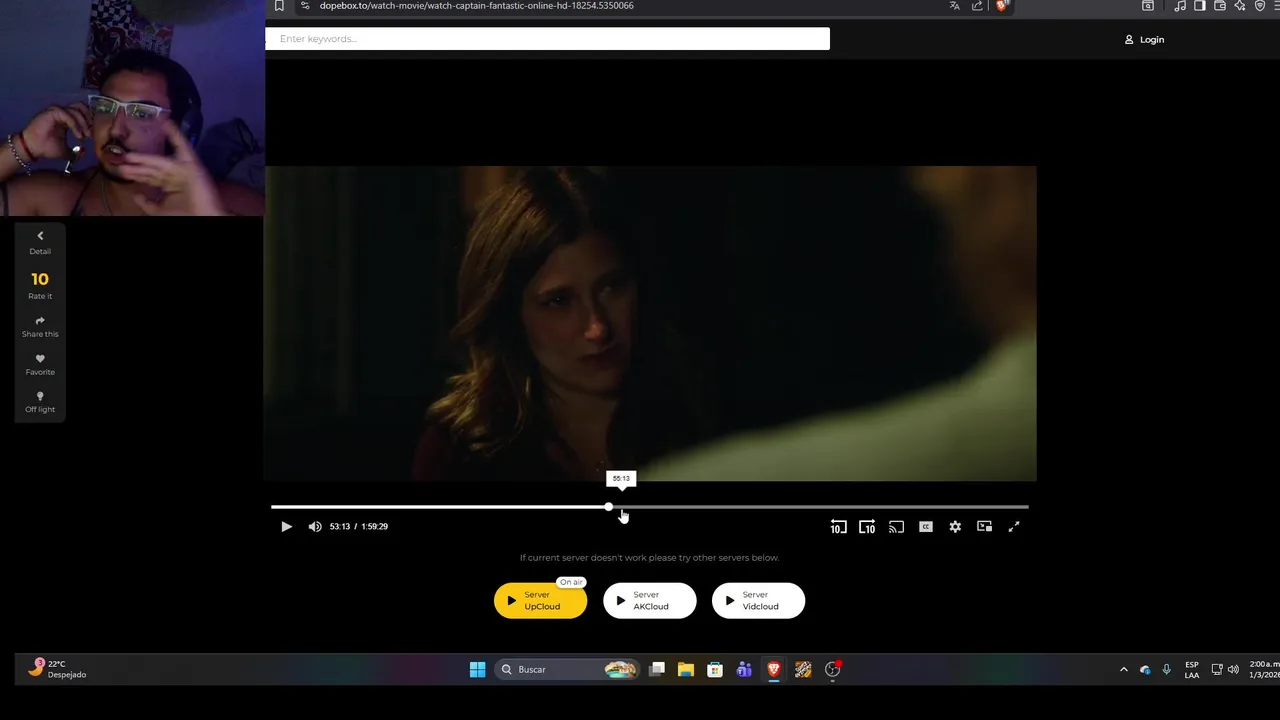Image resolution: width=1280 pixels, height=720 pixels.
Task: Open Brave Shields lion icon
Action: pos(1001,6)
